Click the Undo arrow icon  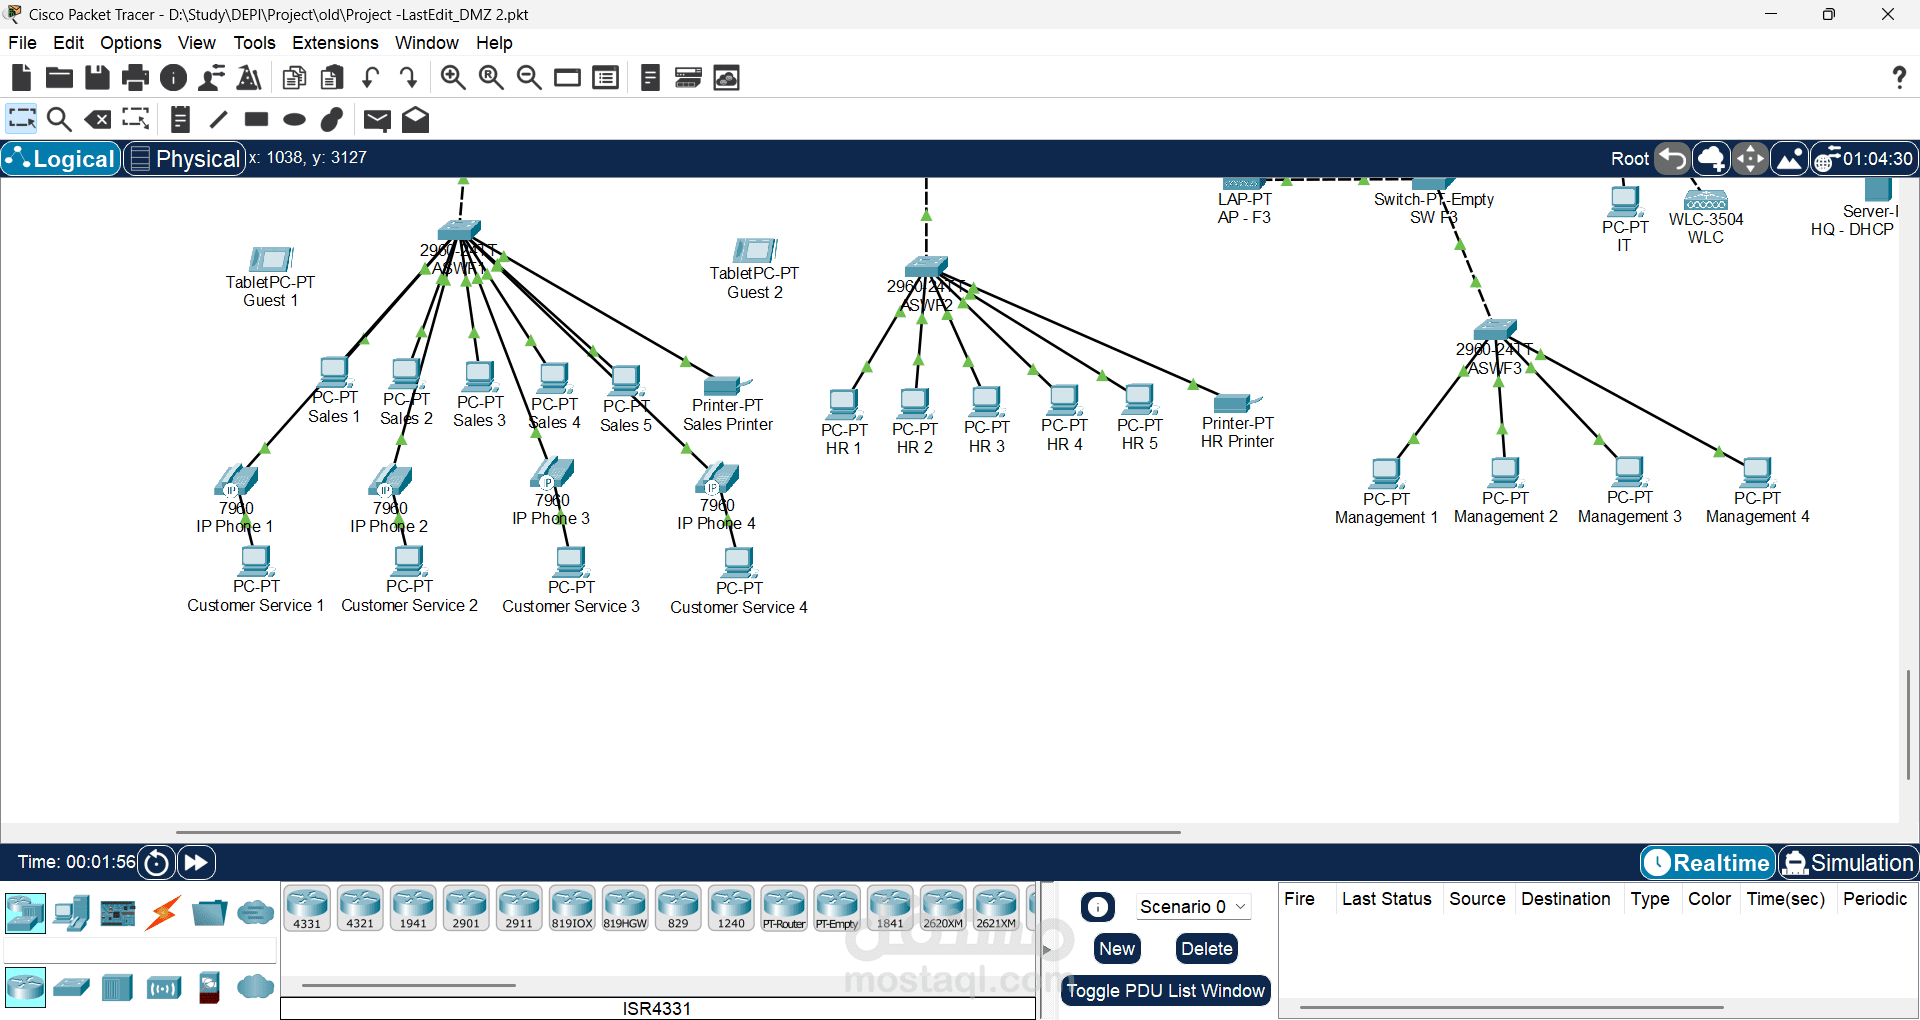(x=371, y=78)
